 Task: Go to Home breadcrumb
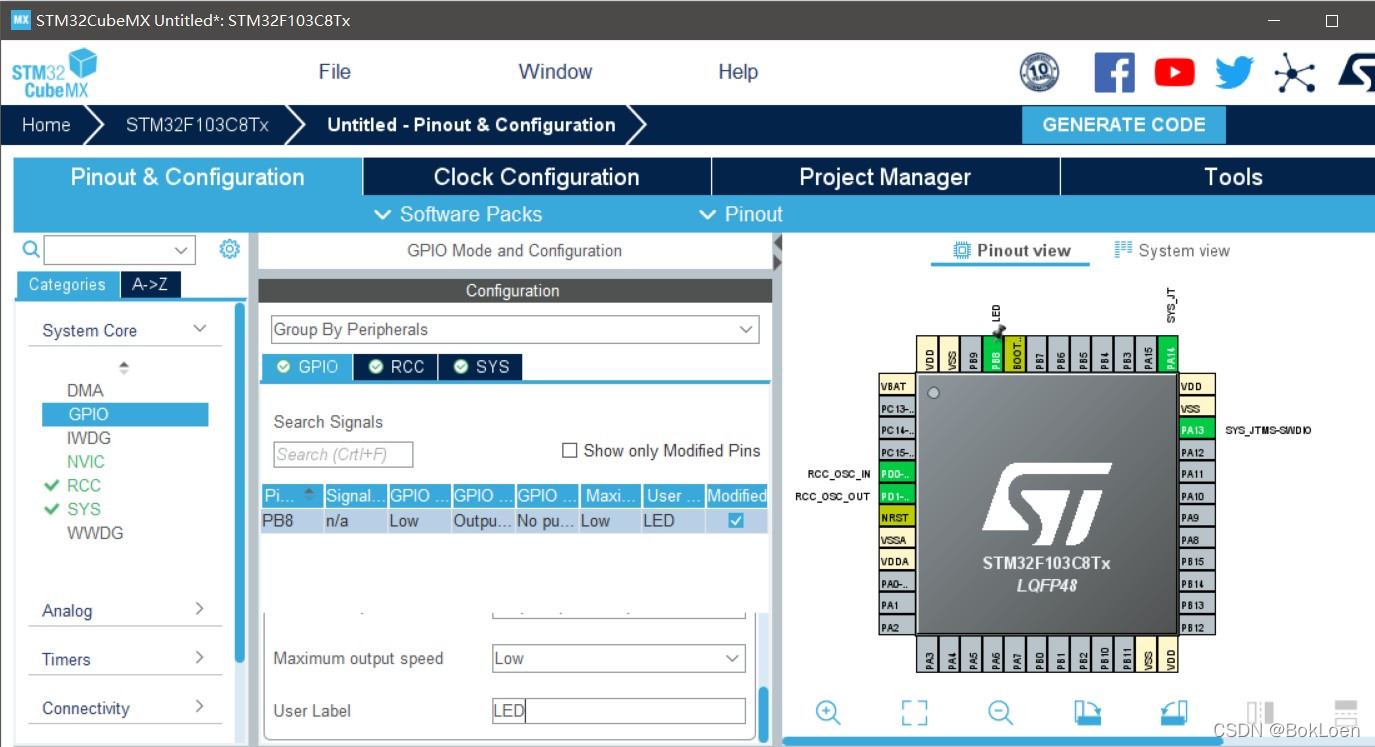coord(46,125)
